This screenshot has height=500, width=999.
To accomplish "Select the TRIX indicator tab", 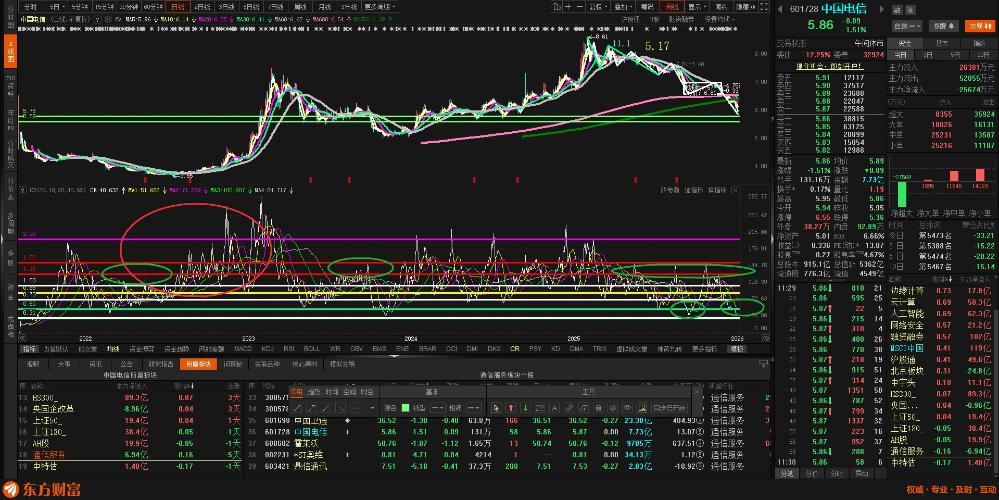I will point(600,349).
